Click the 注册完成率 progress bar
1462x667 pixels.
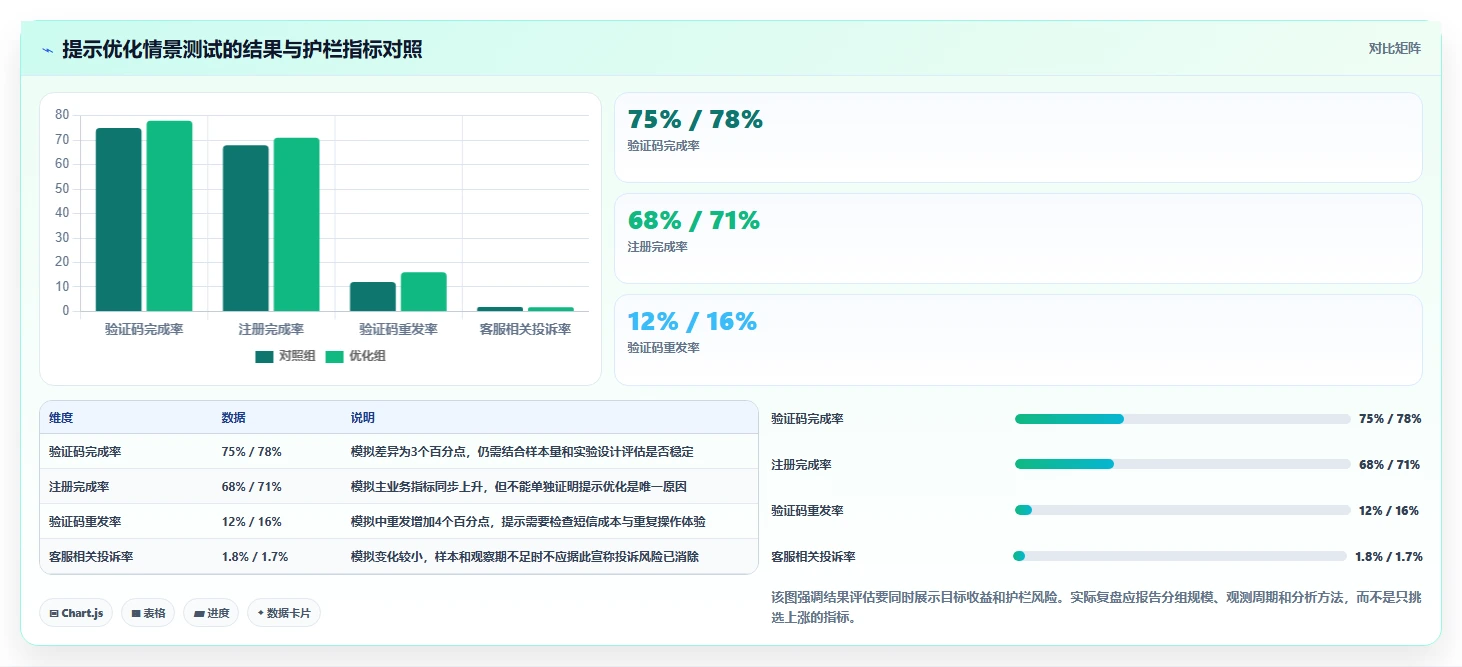coord(1182,464)
